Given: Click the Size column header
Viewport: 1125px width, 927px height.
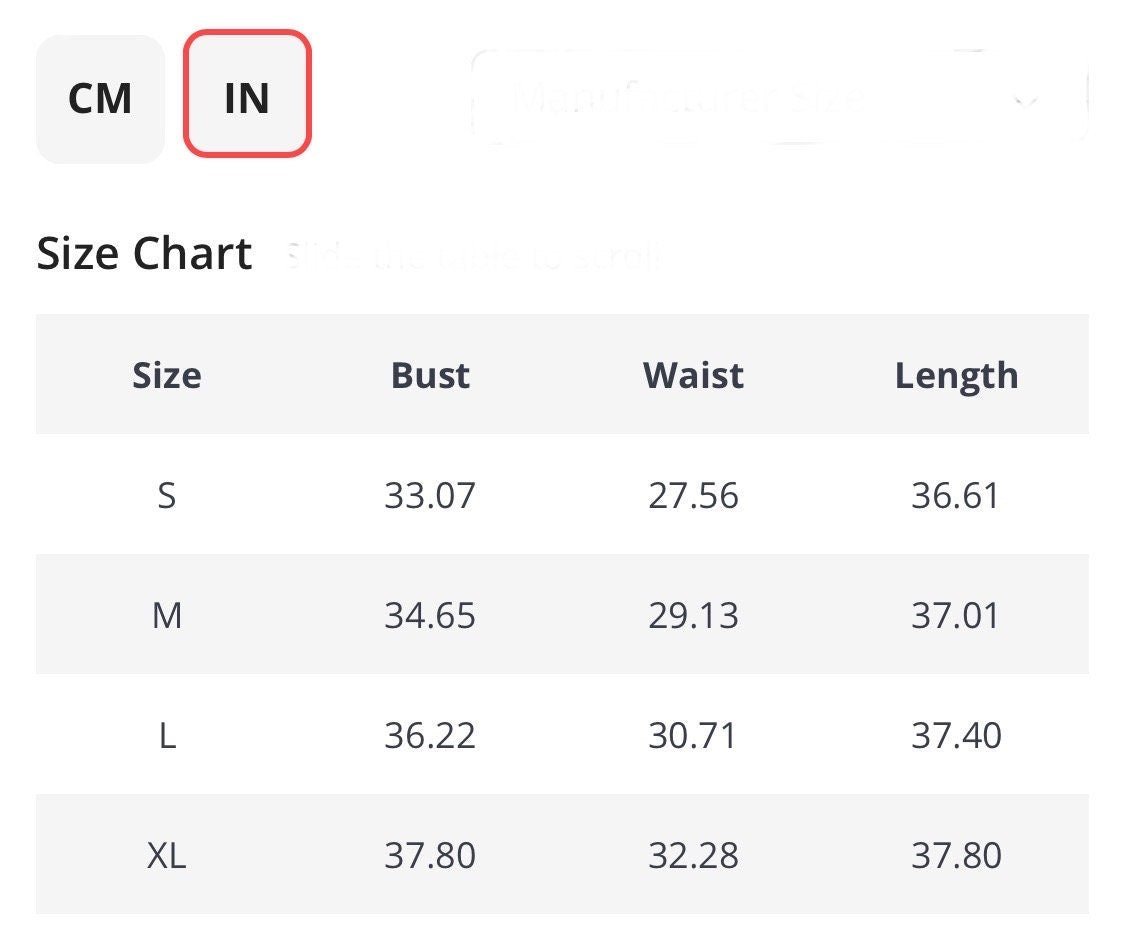Looking at the screenshot, I should click(167, 375).
